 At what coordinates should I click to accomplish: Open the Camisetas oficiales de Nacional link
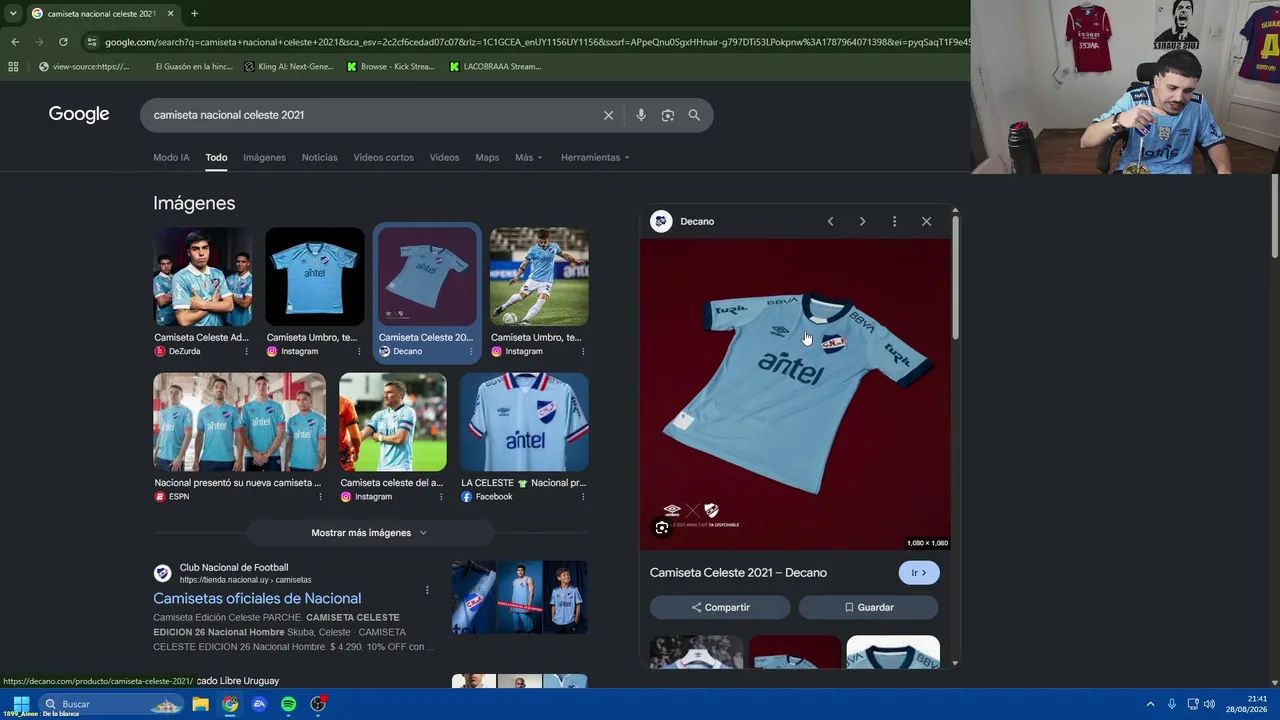point(257,598)
